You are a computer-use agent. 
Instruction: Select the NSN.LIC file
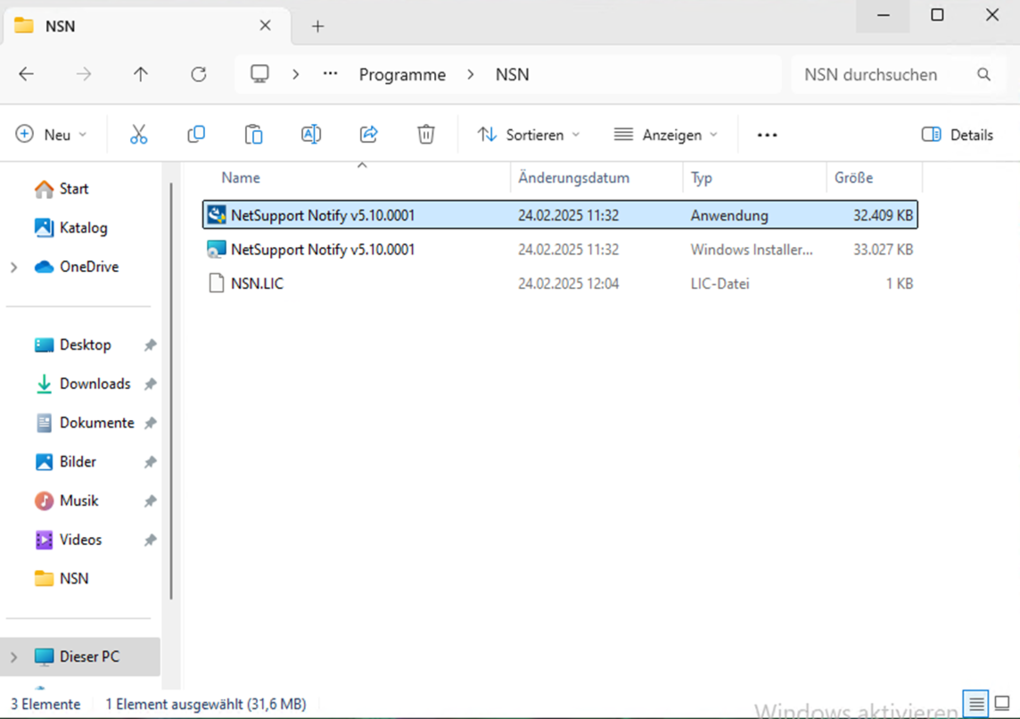[x=257, y=284]
